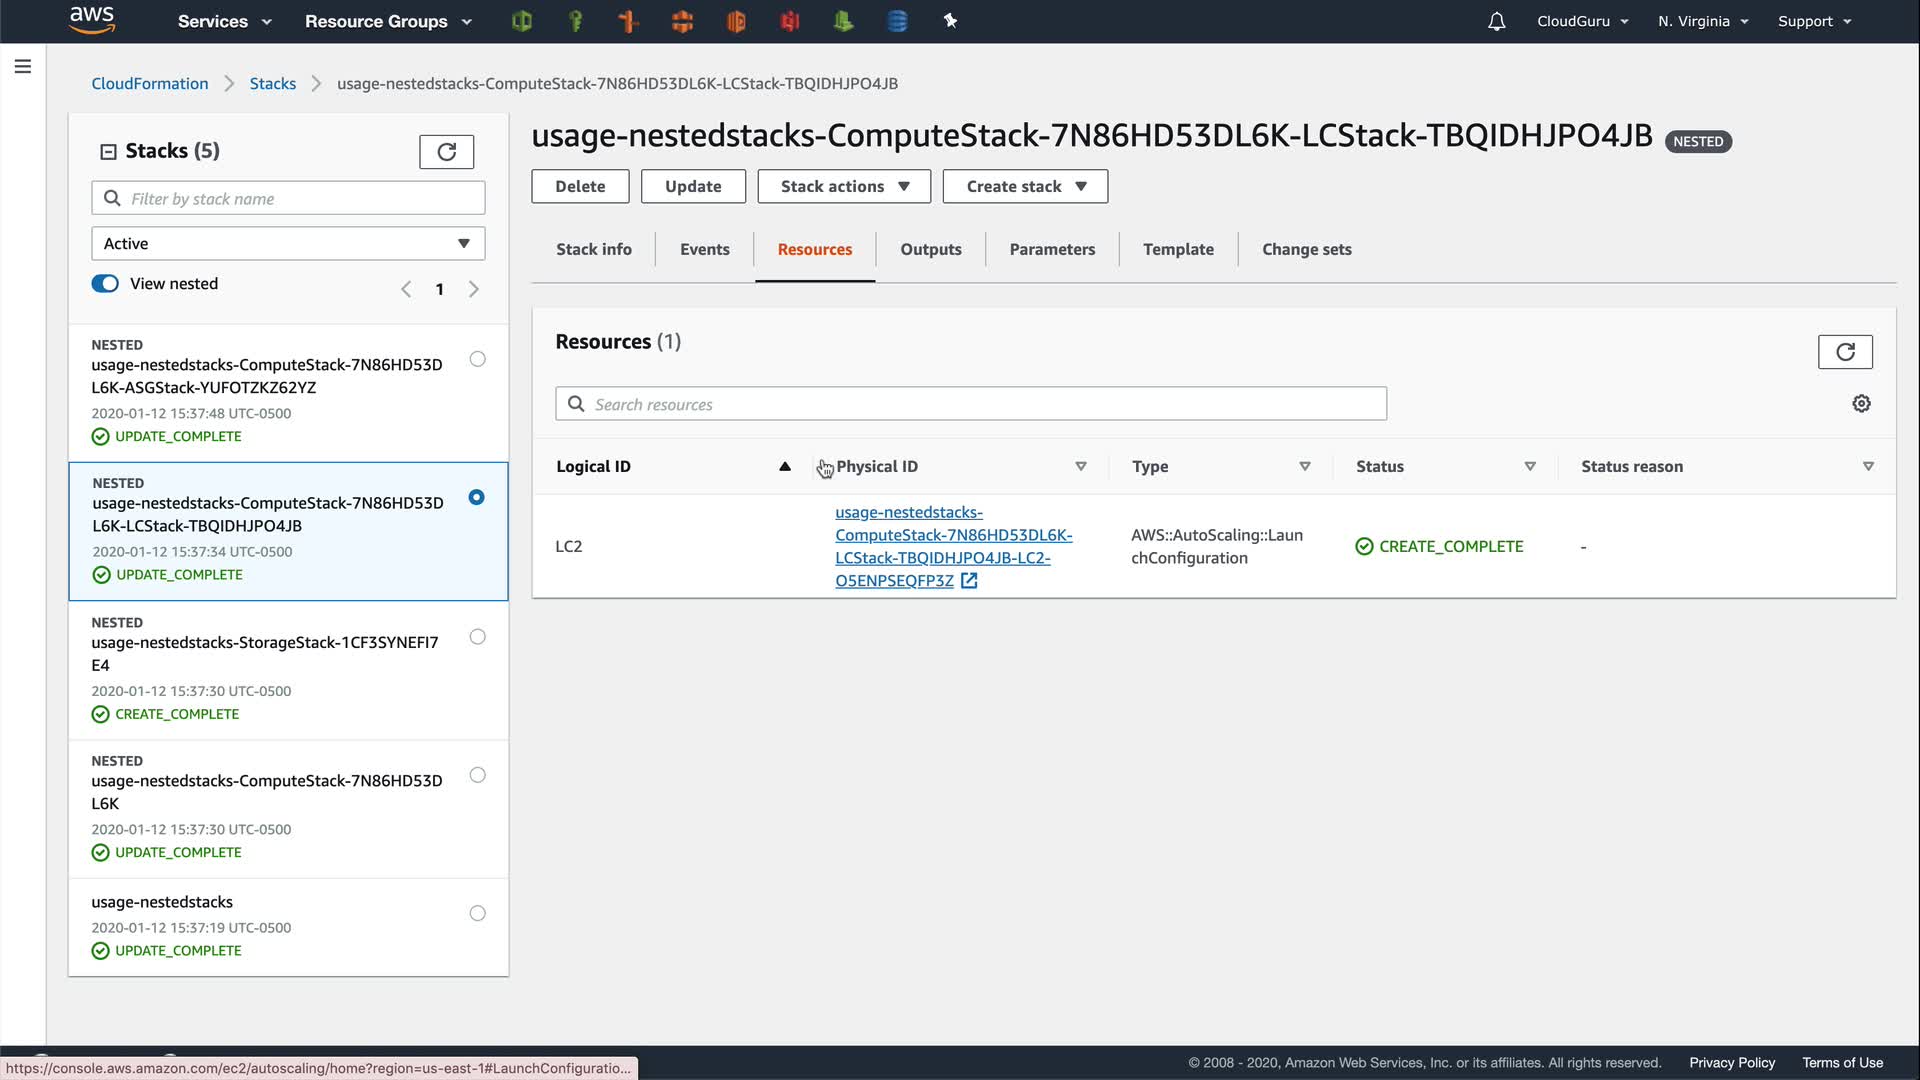Open resources table settings gear
Image resolution: width=1920 pixels, height=1080 pixels.
(x=1861, y=404)
